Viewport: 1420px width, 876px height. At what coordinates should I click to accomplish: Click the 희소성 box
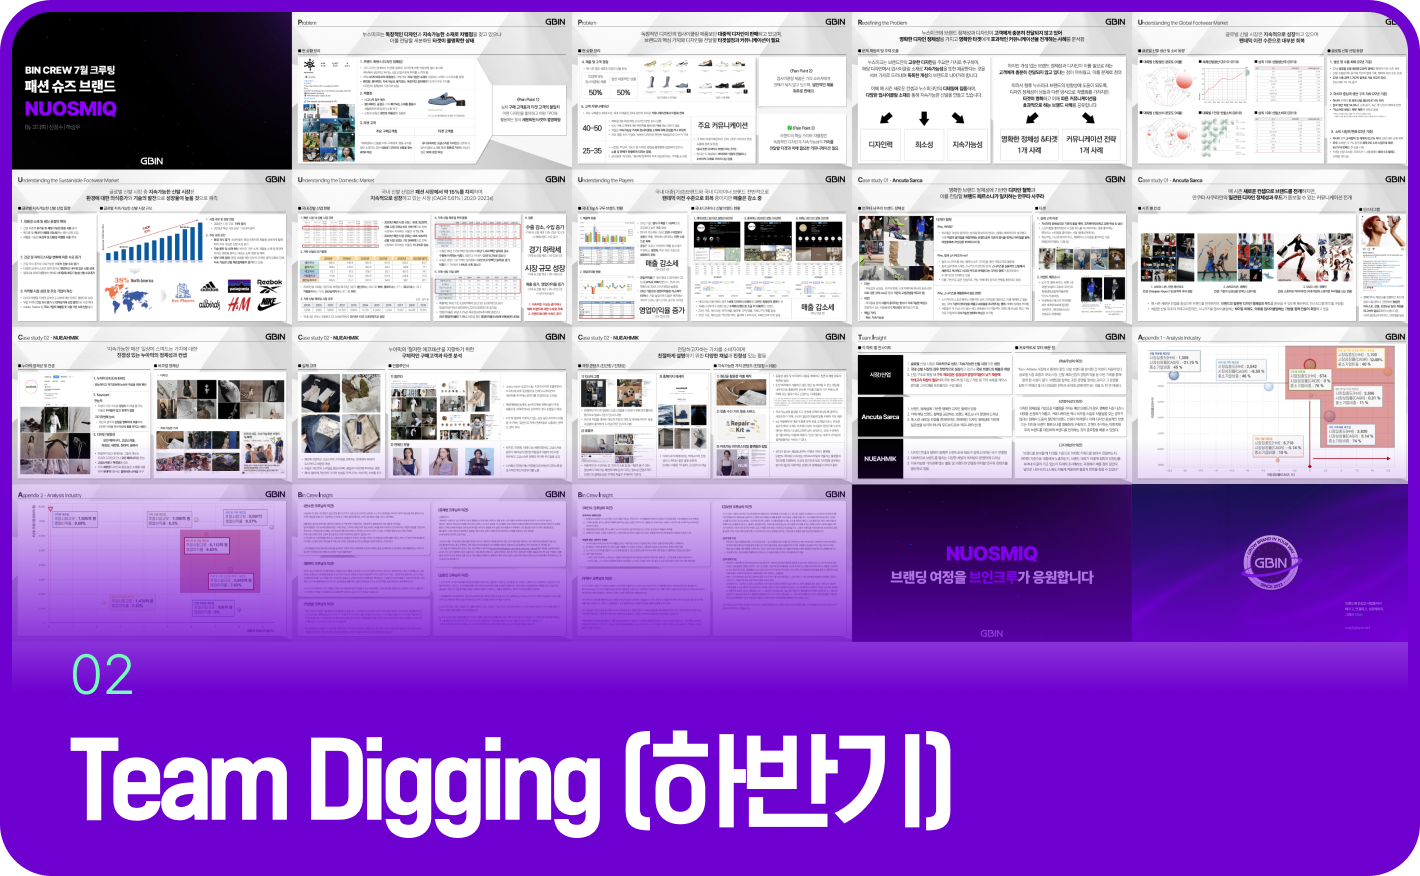925,145
